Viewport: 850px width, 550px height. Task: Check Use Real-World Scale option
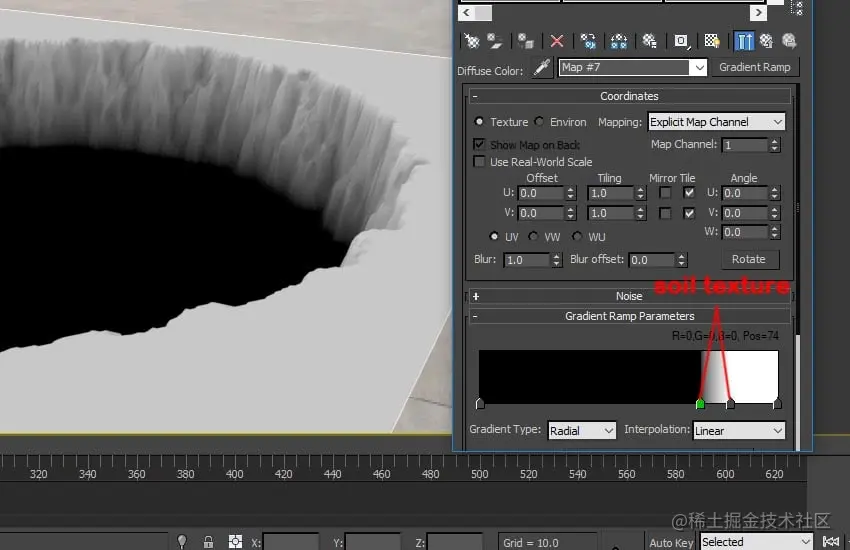click(x=480, y=162)
